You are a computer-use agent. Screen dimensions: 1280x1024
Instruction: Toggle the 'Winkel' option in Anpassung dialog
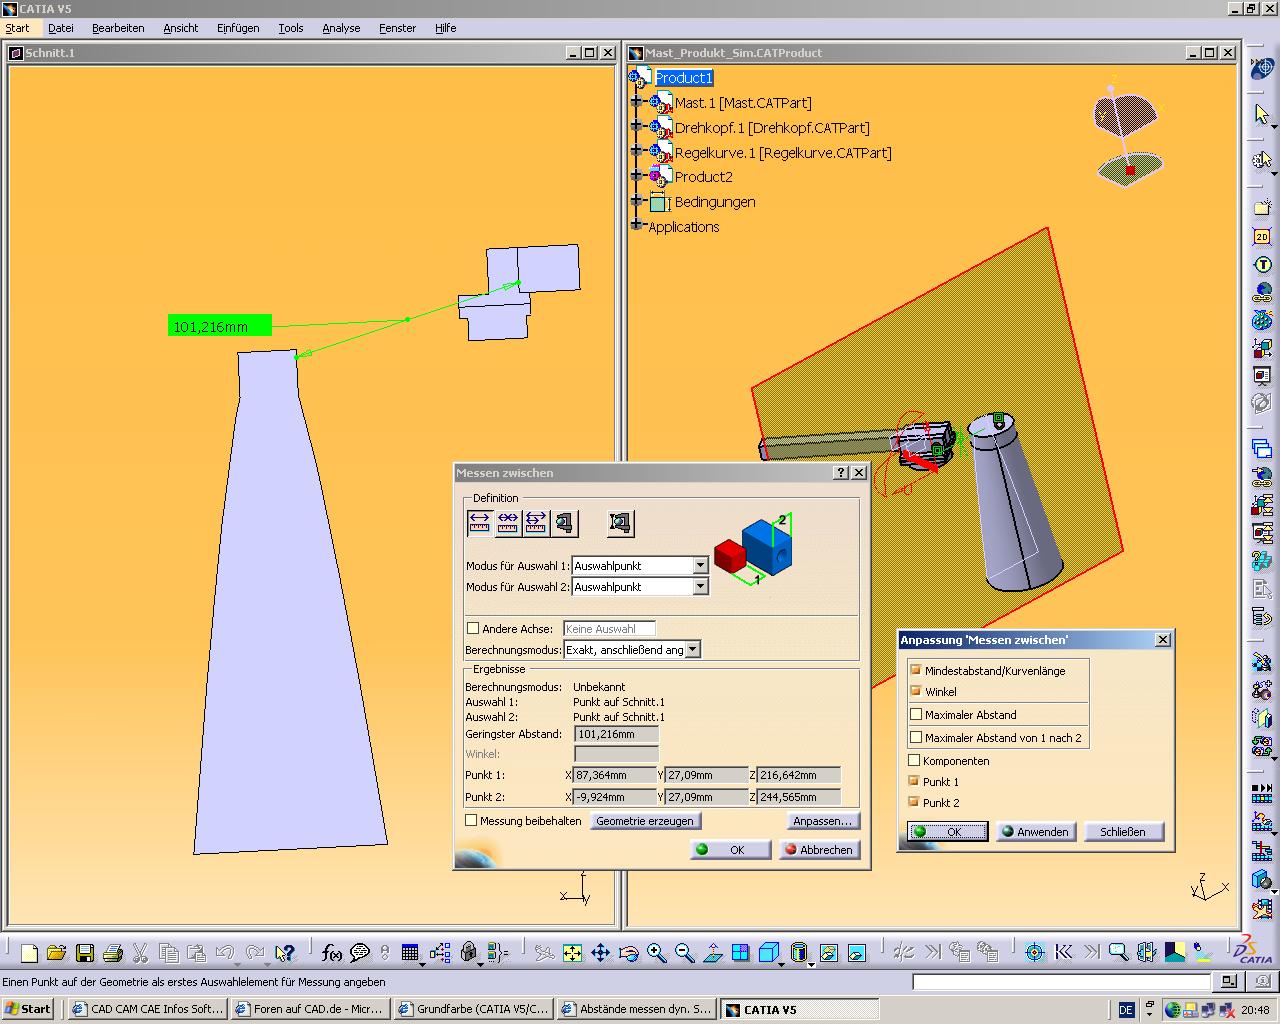coord(914,691)
